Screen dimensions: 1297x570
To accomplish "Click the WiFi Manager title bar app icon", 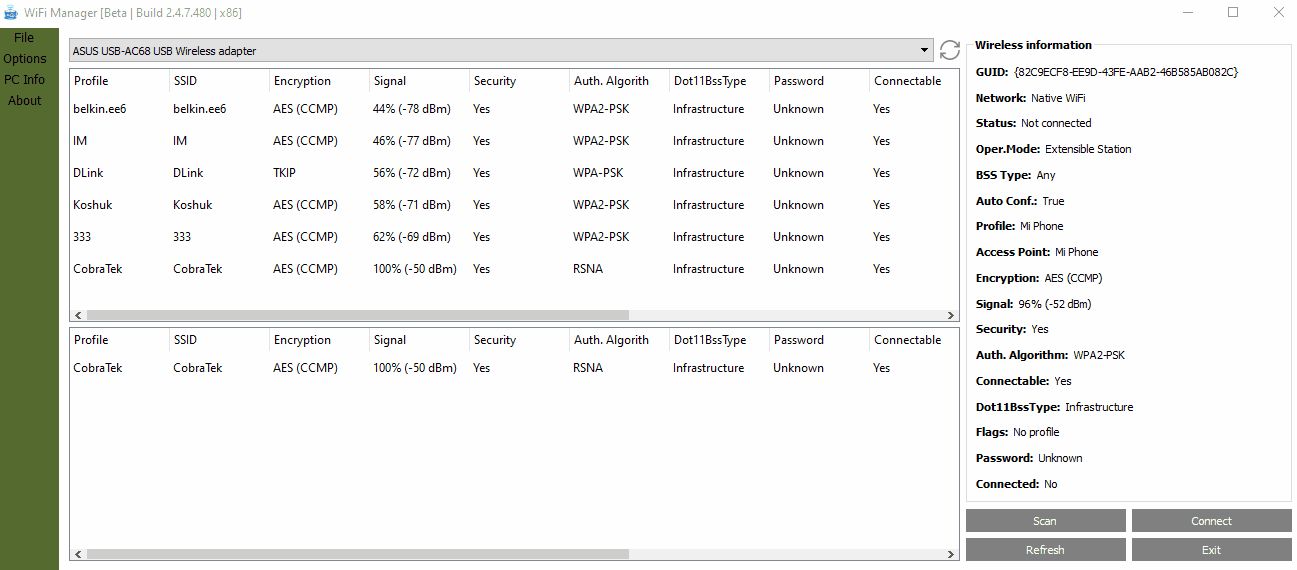I will coord(12,13).
